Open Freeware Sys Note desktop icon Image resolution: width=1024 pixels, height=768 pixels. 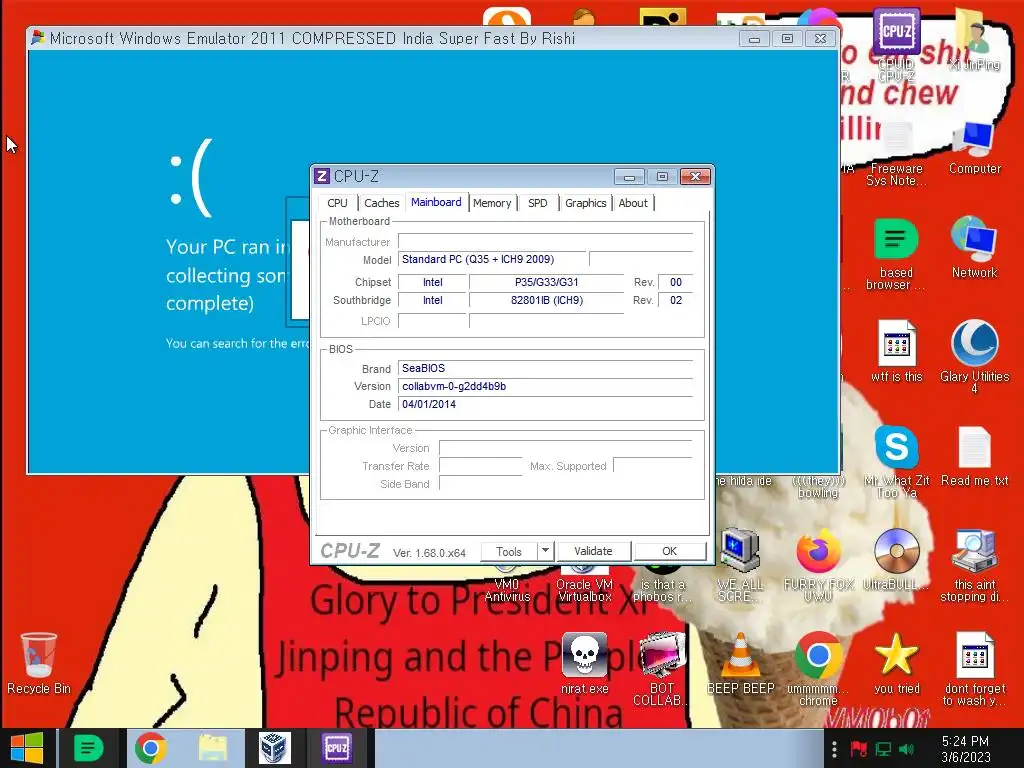[896, 152]
